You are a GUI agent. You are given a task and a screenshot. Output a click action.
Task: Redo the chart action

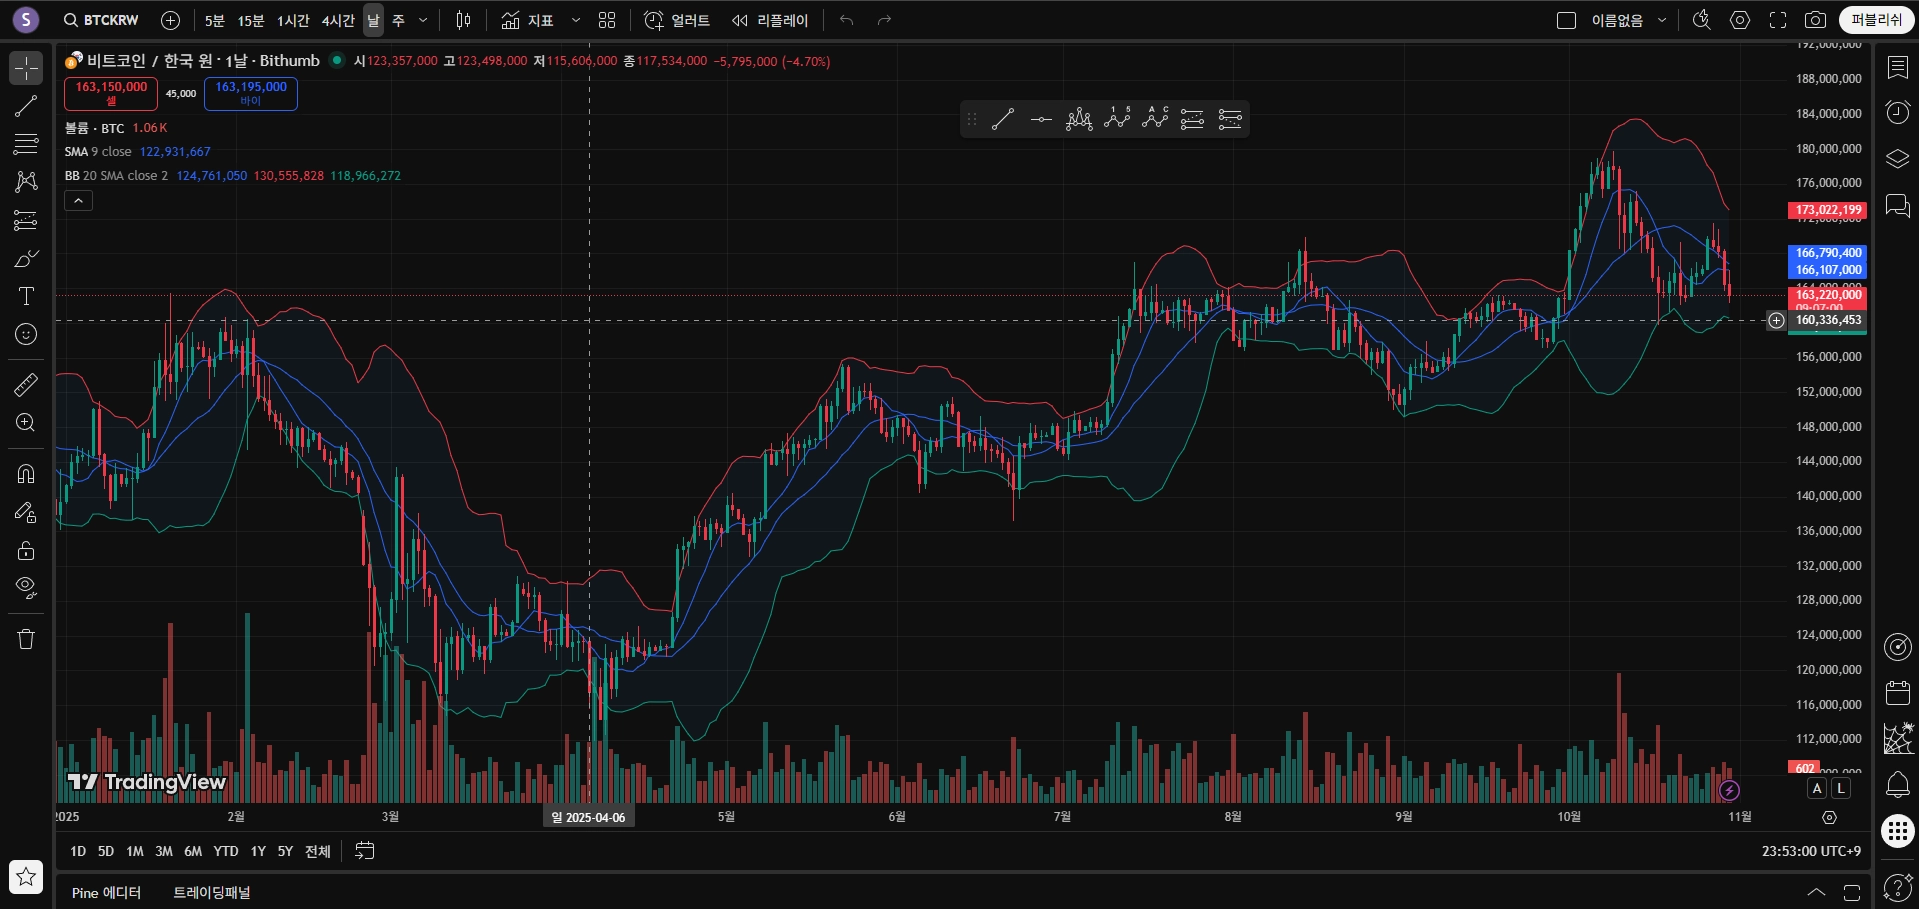(884, 20)
